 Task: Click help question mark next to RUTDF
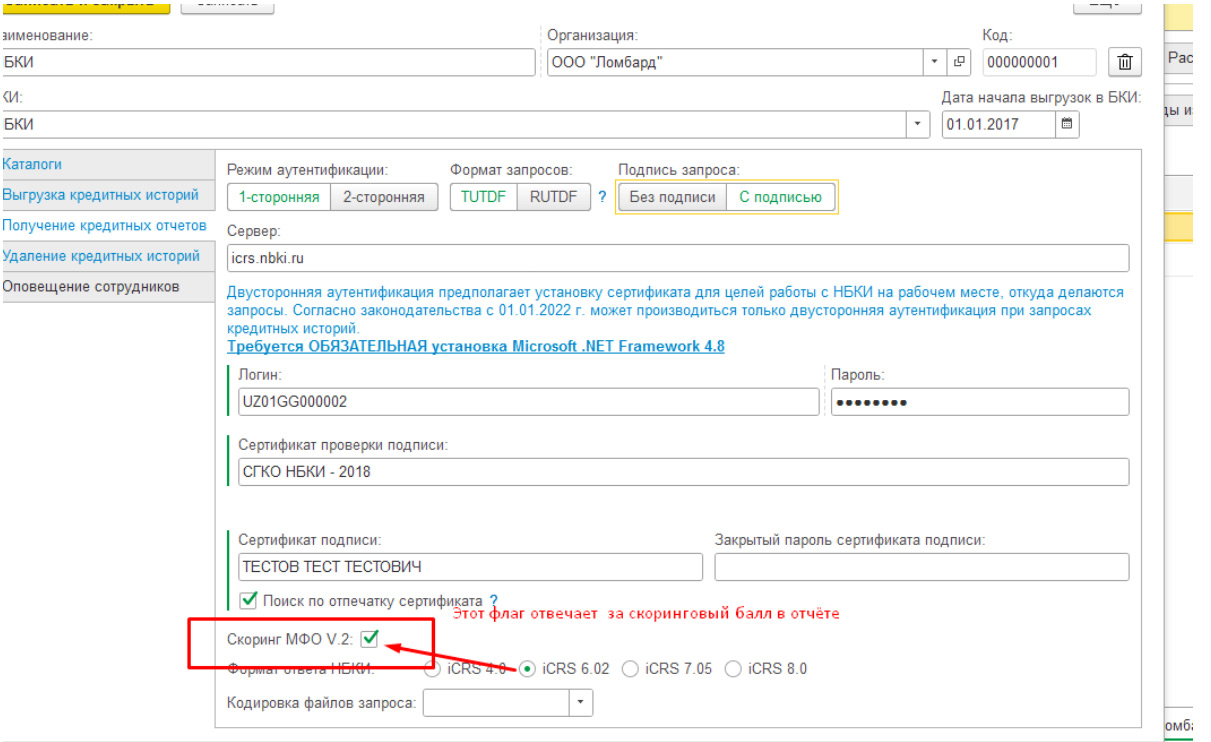[x=602, y=197]
